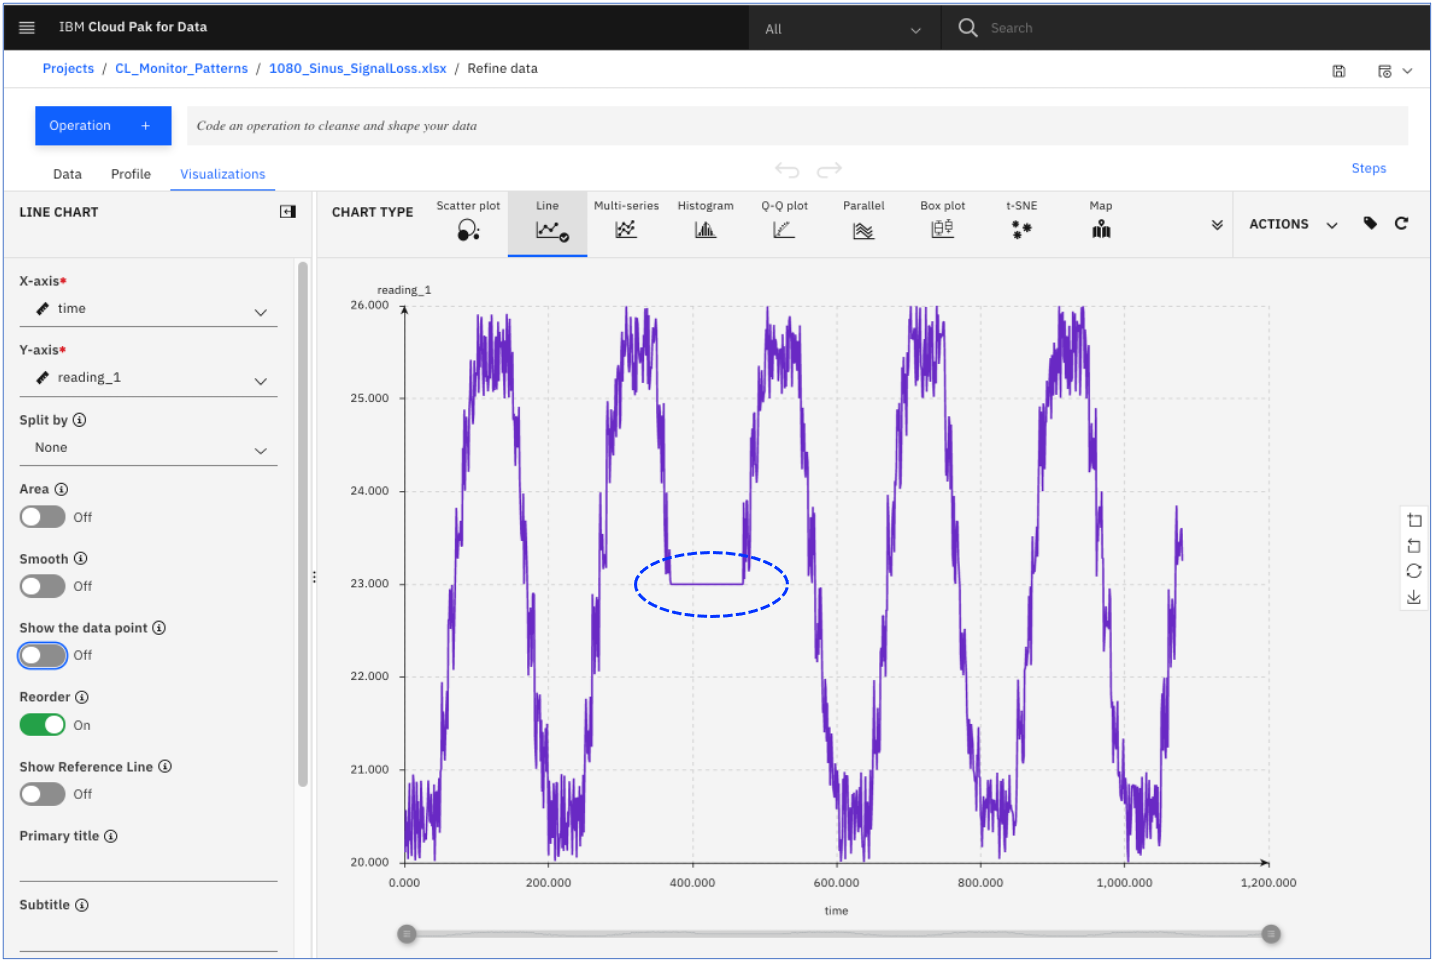Click the panel divider drag handle
1440x964 pixels.
pyautogui.click(x=314, y=577)
